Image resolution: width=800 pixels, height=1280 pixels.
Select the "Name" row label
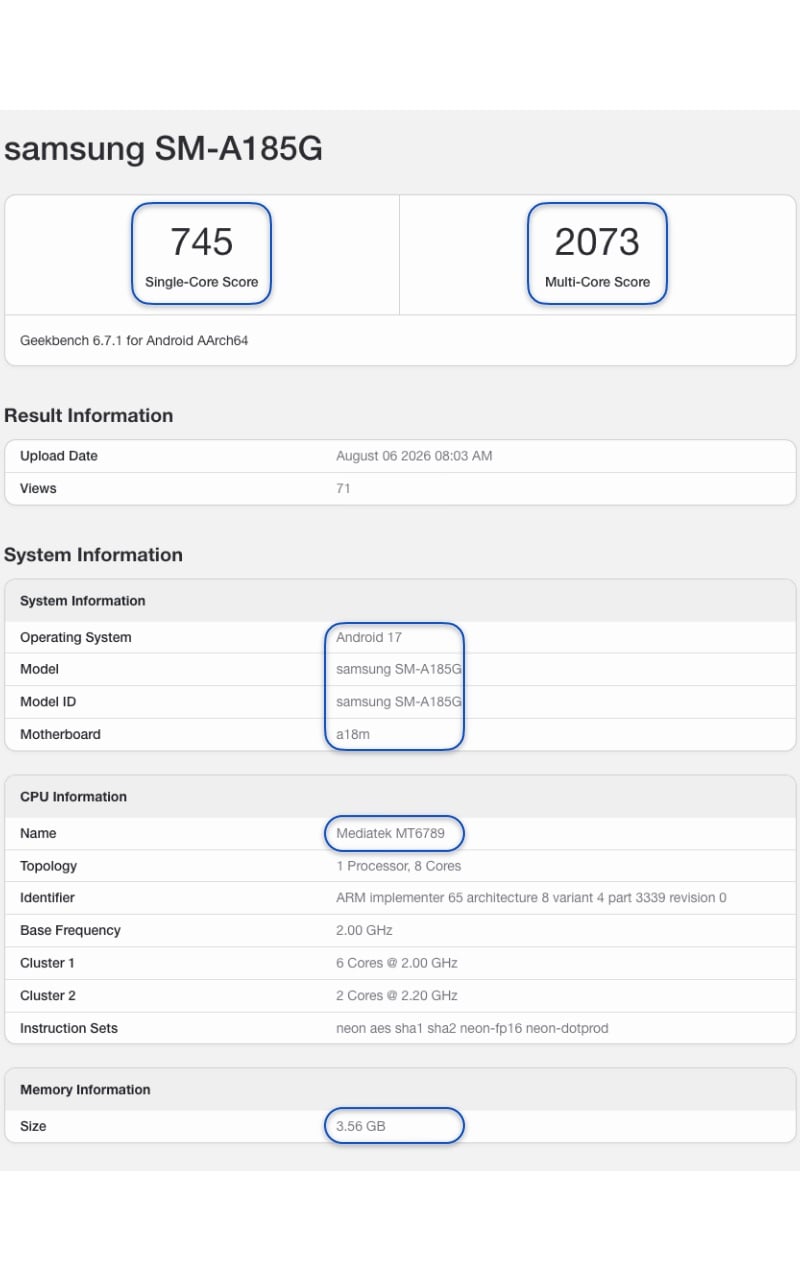pos(38,834)
